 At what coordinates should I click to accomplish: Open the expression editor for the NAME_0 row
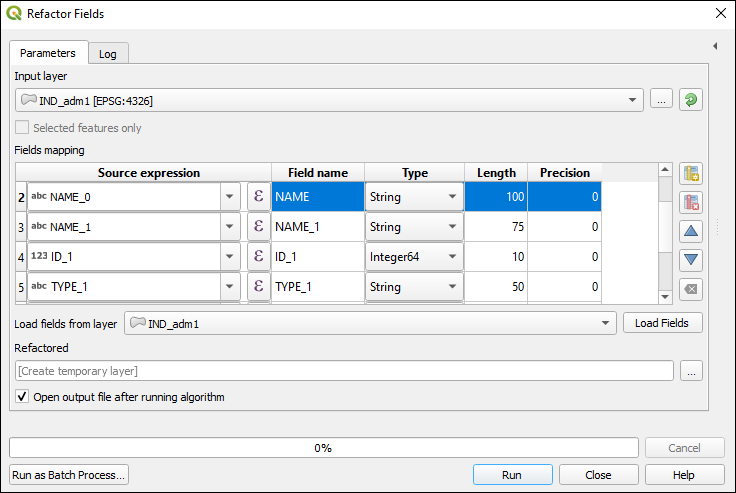point(259,196)
